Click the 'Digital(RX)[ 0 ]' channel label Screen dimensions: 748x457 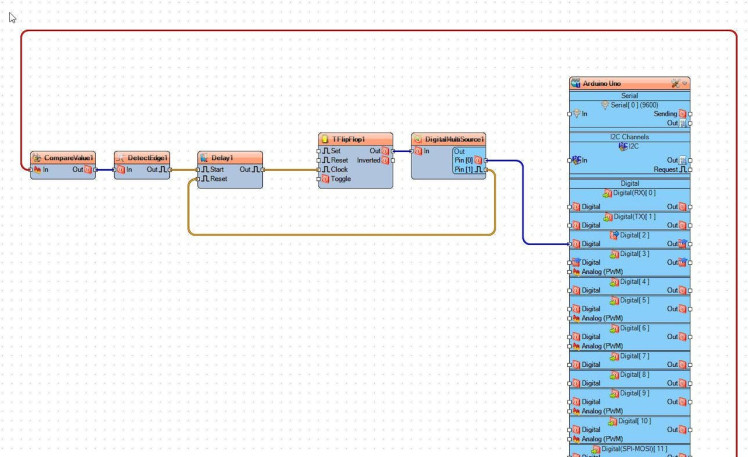[634, 193]
